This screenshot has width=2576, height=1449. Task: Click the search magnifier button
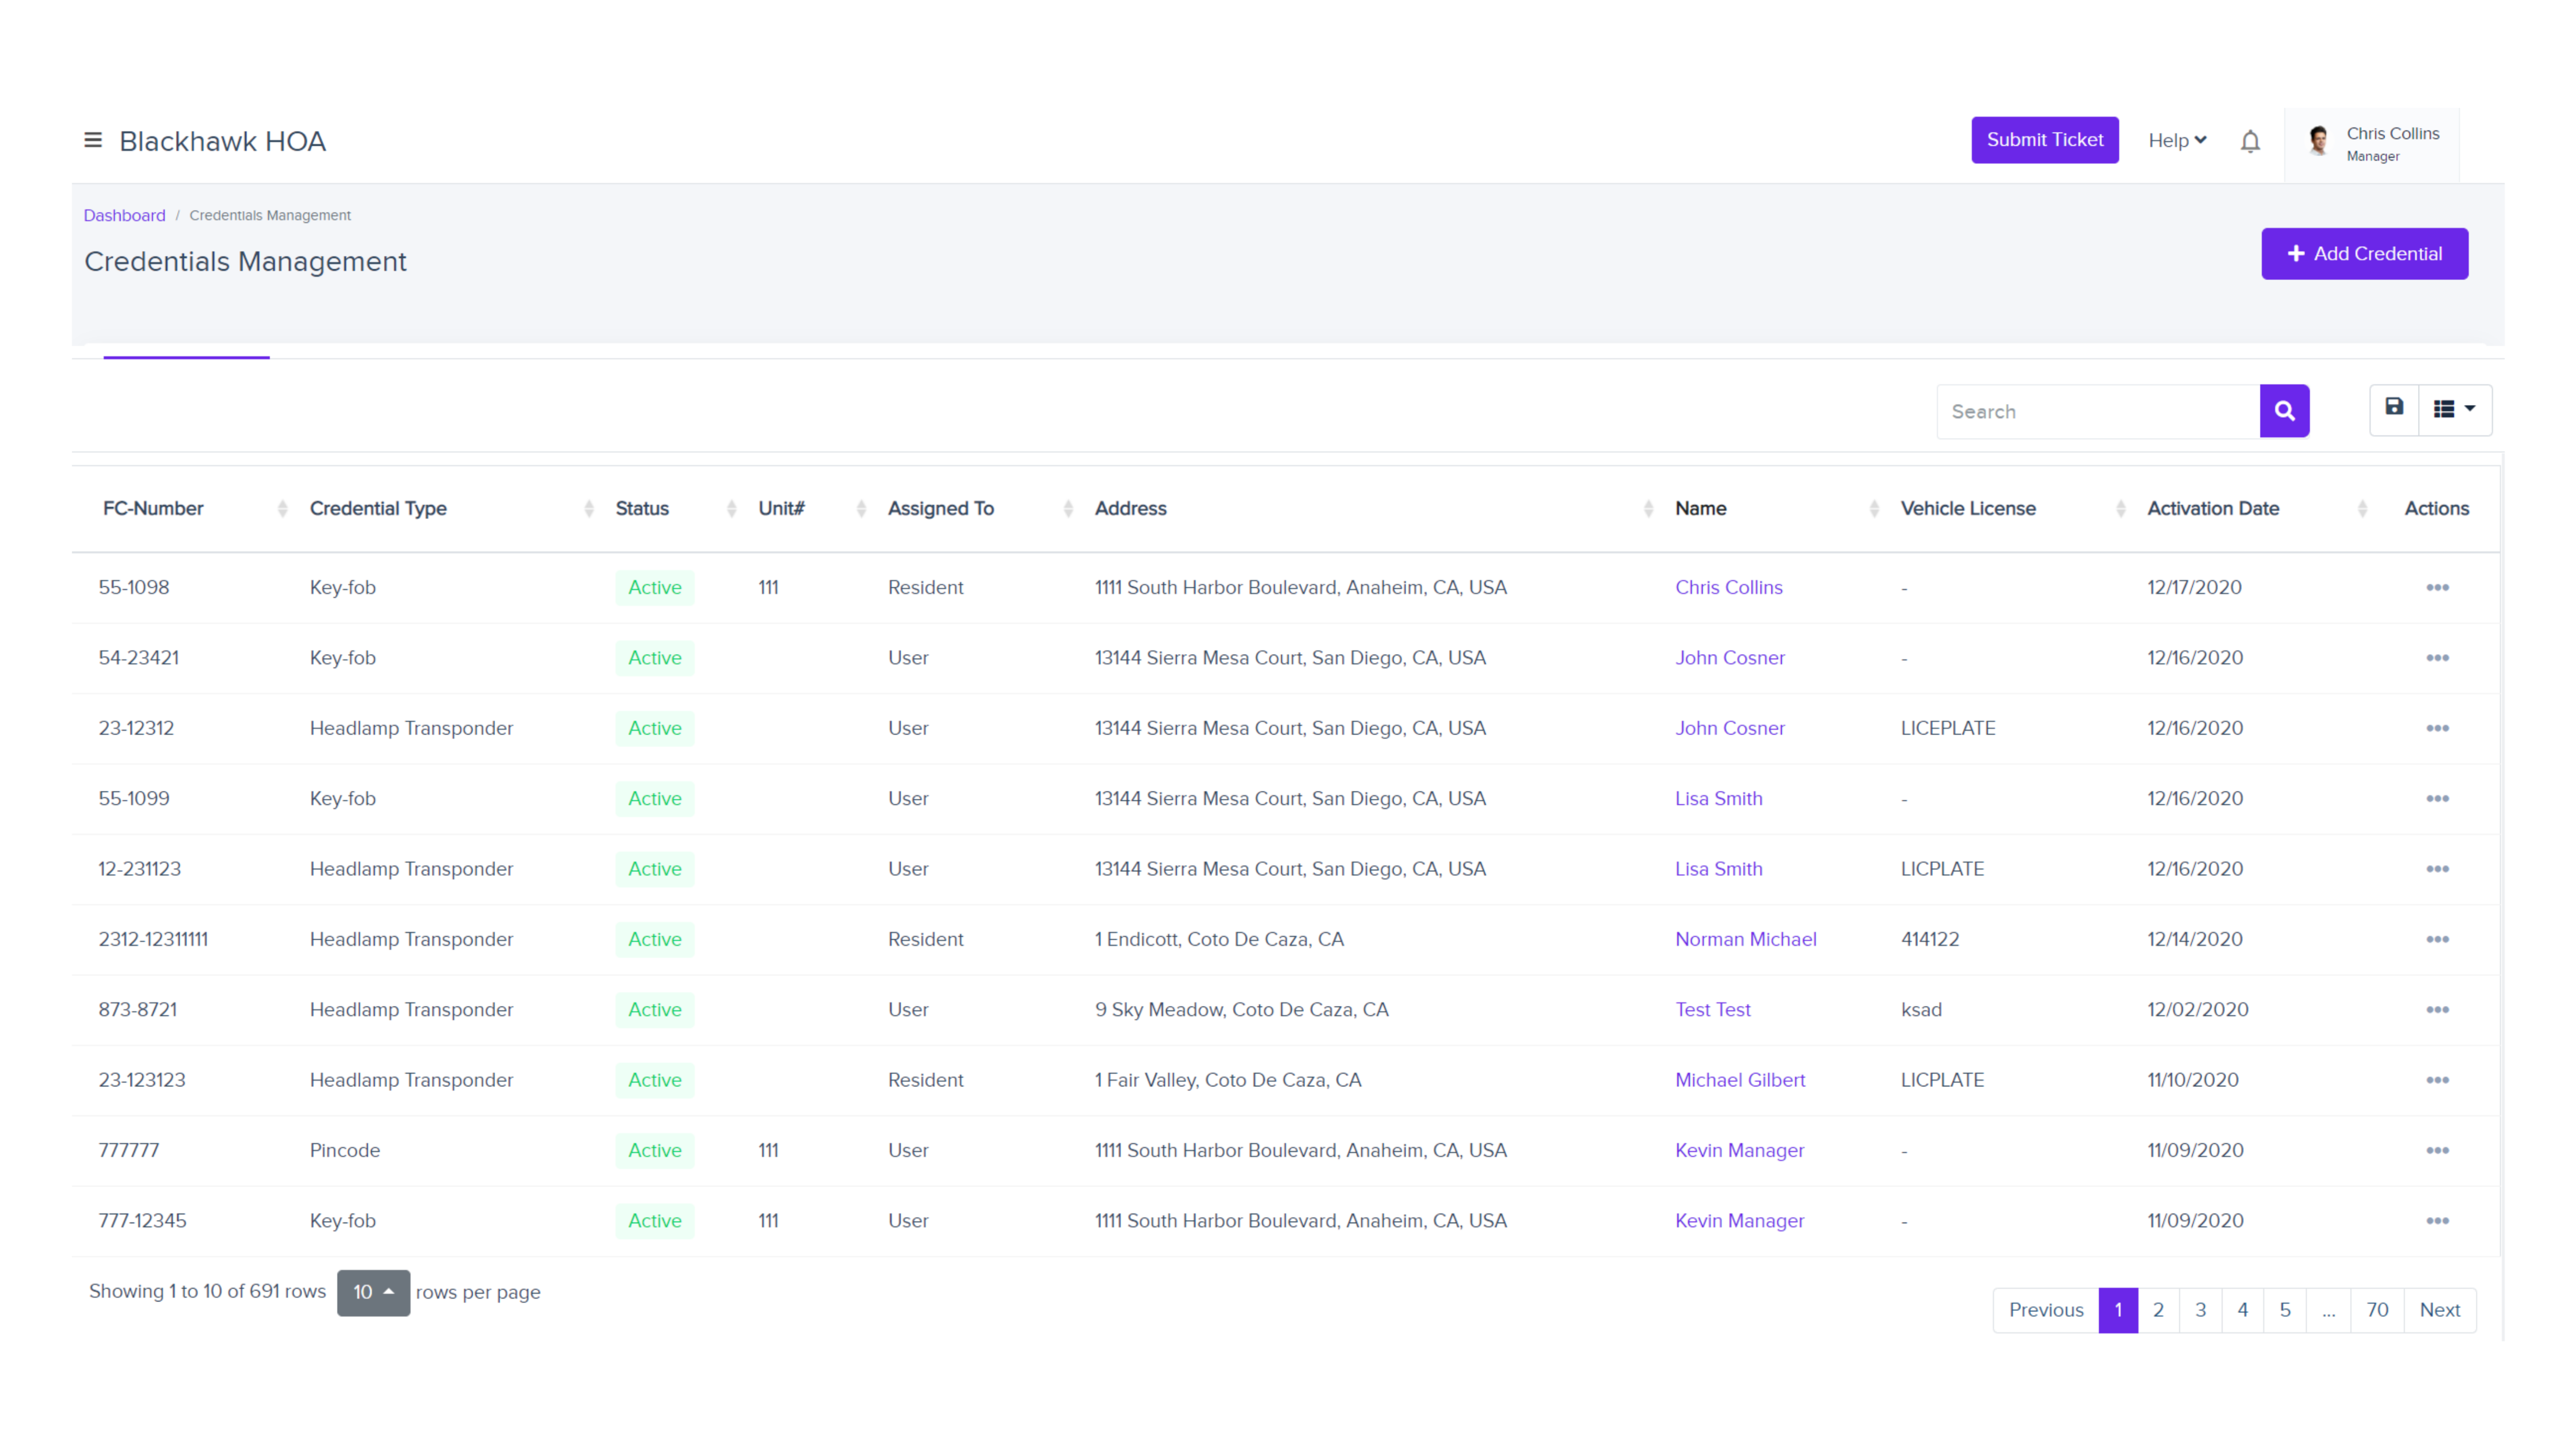point(2285,410)
